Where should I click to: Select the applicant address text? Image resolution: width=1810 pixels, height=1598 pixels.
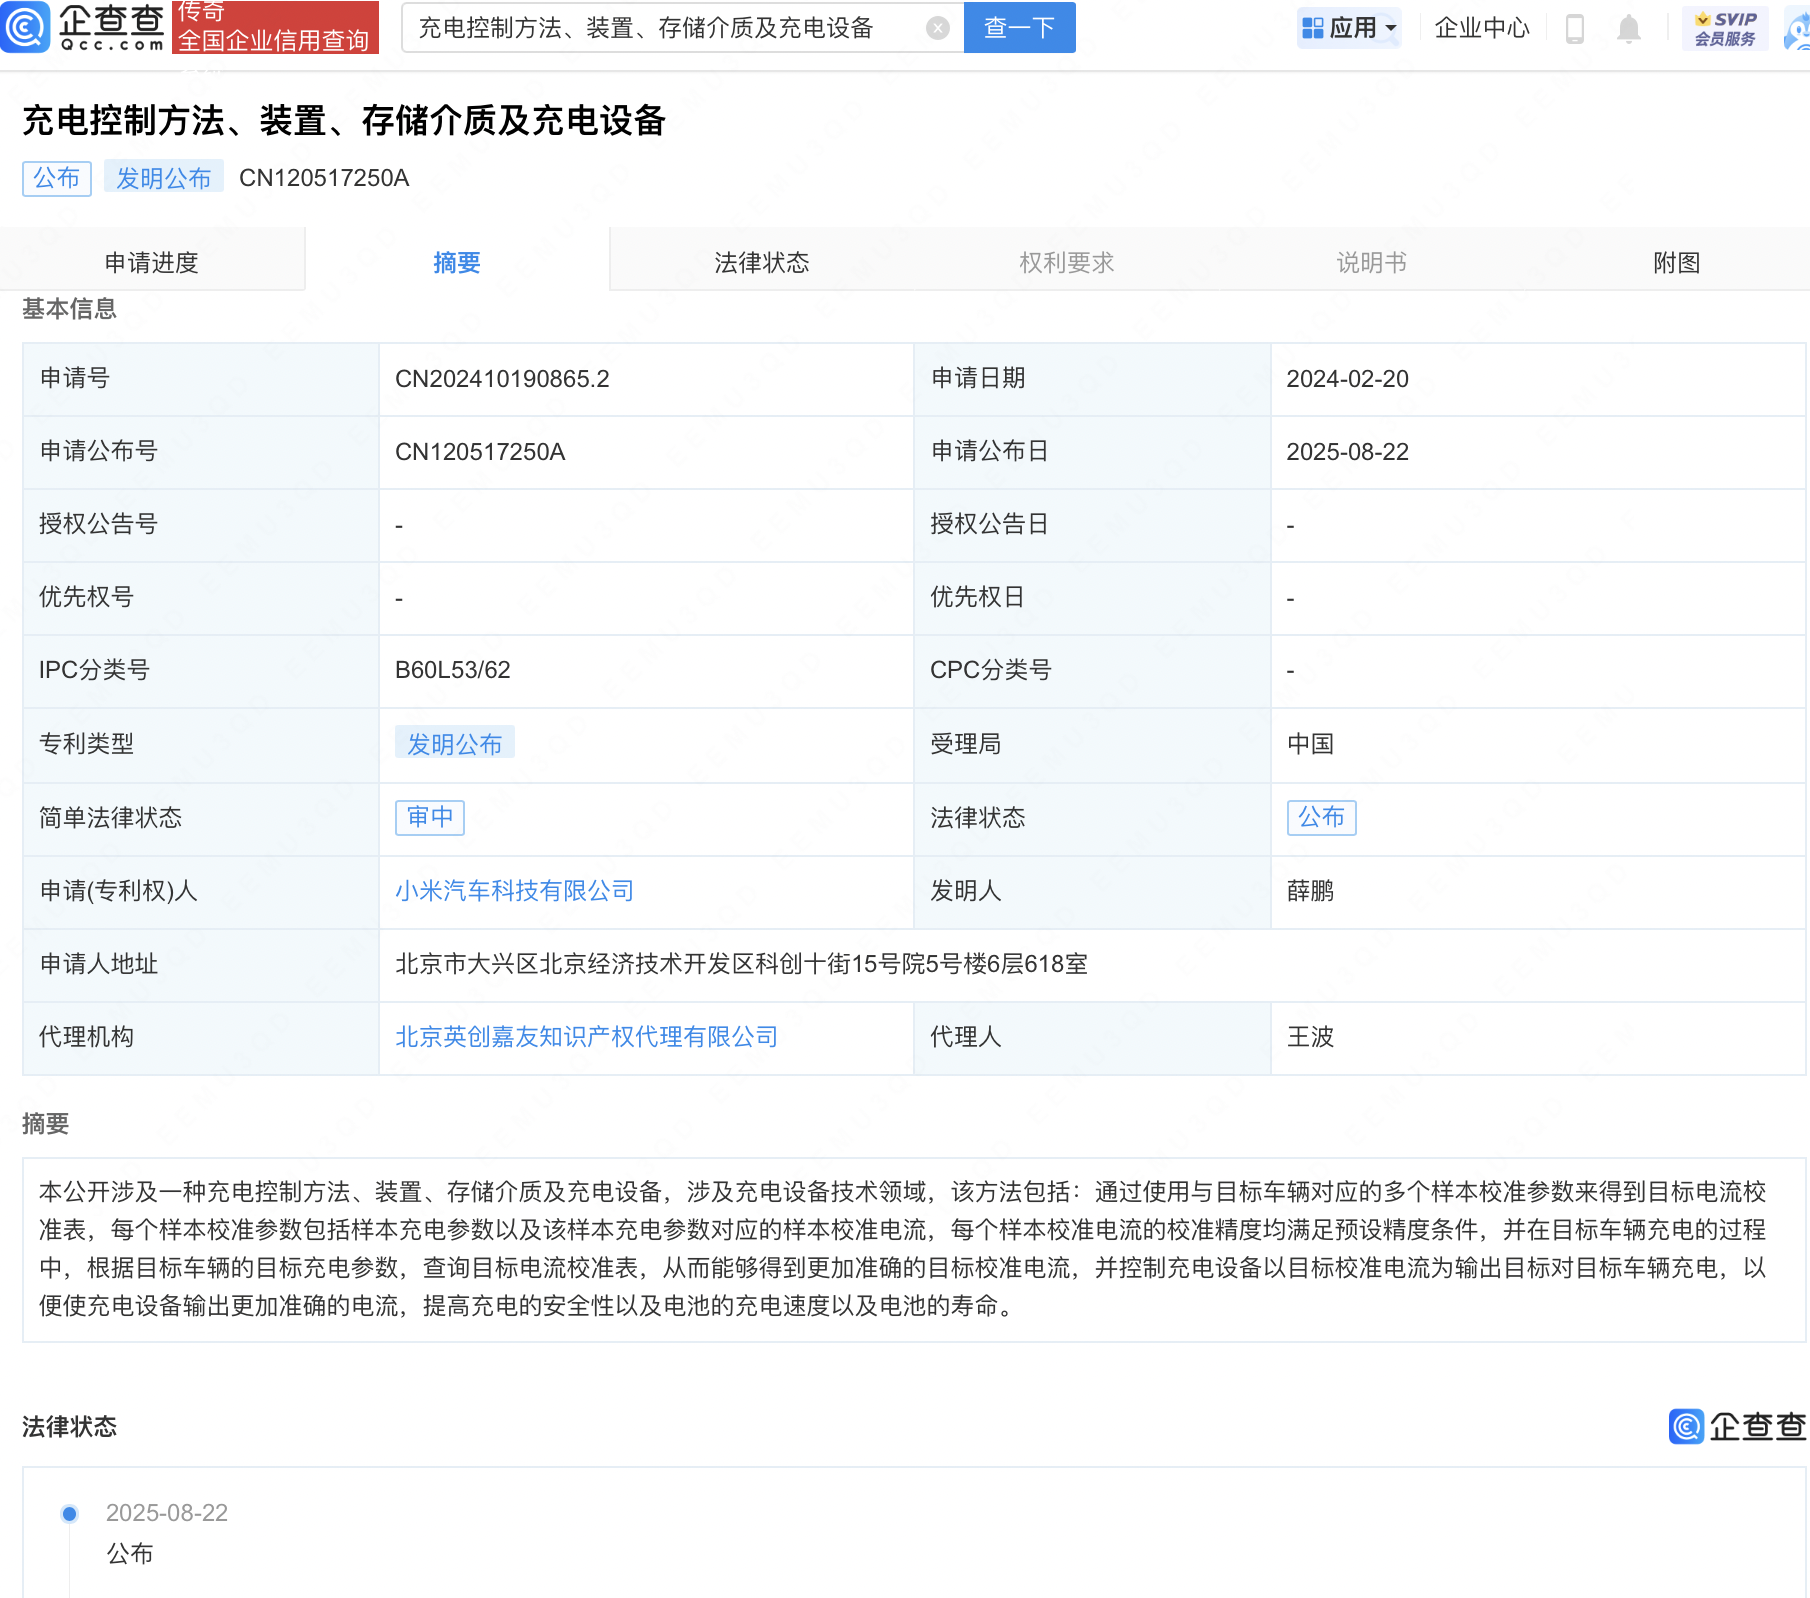pyautogui.click(x=741, y=964)
